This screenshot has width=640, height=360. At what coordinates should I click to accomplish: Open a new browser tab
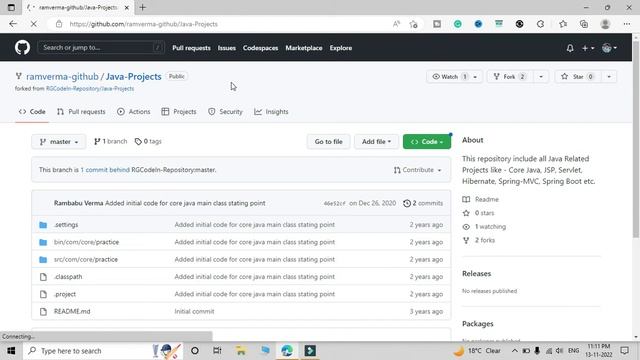point(142,7)
